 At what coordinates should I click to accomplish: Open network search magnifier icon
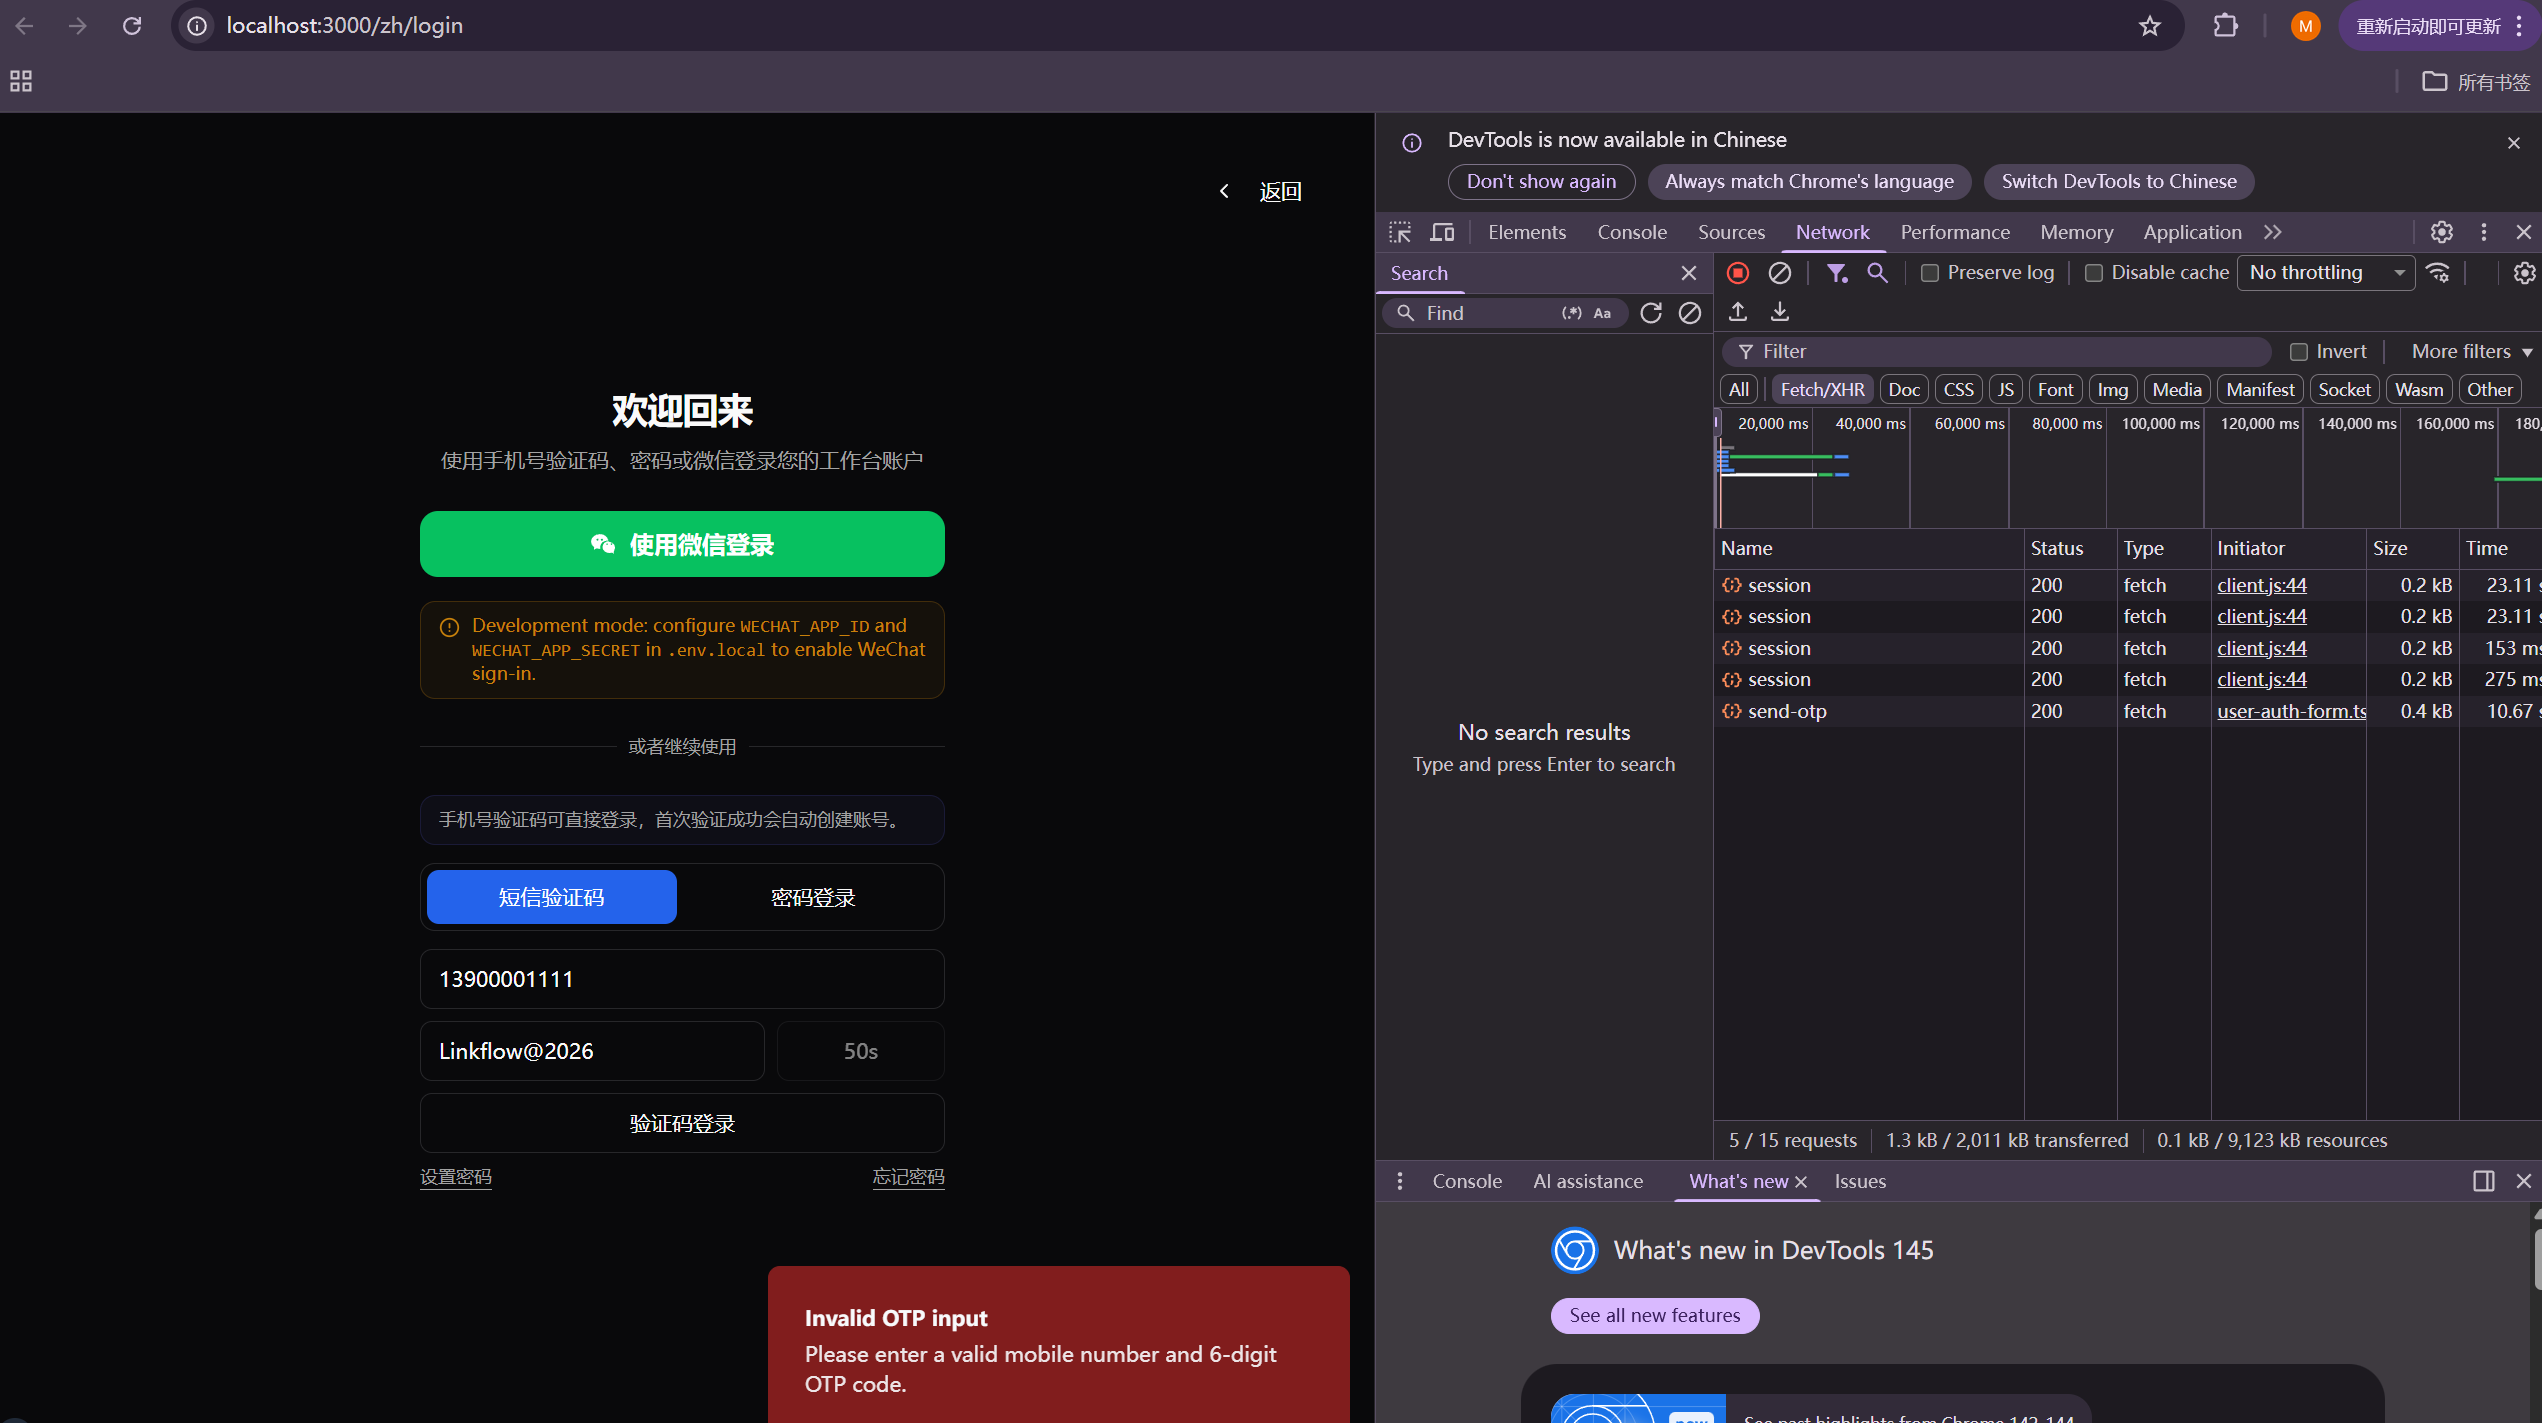[x=1878, y=273]
